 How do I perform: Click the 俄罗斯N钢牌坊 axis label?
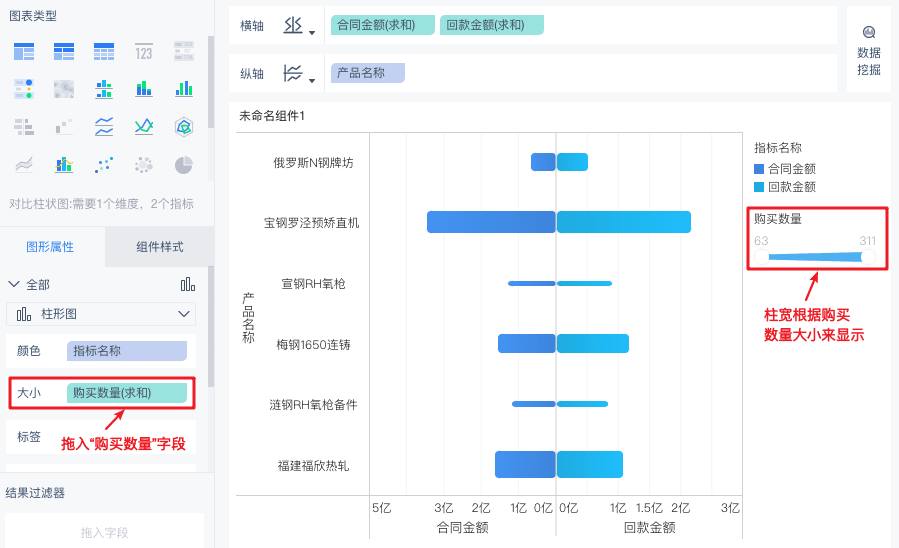(313, 163)
